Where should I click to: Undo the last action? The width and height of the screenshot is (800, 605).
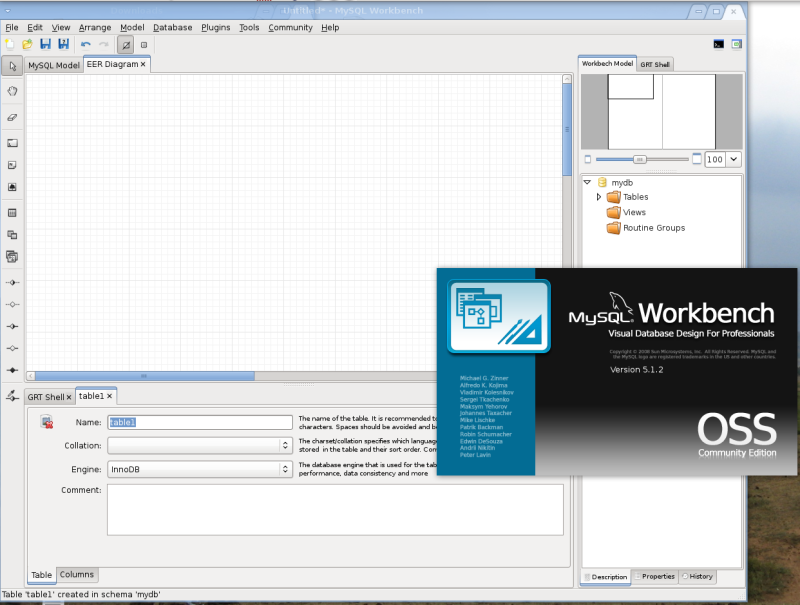coord(86,44)
